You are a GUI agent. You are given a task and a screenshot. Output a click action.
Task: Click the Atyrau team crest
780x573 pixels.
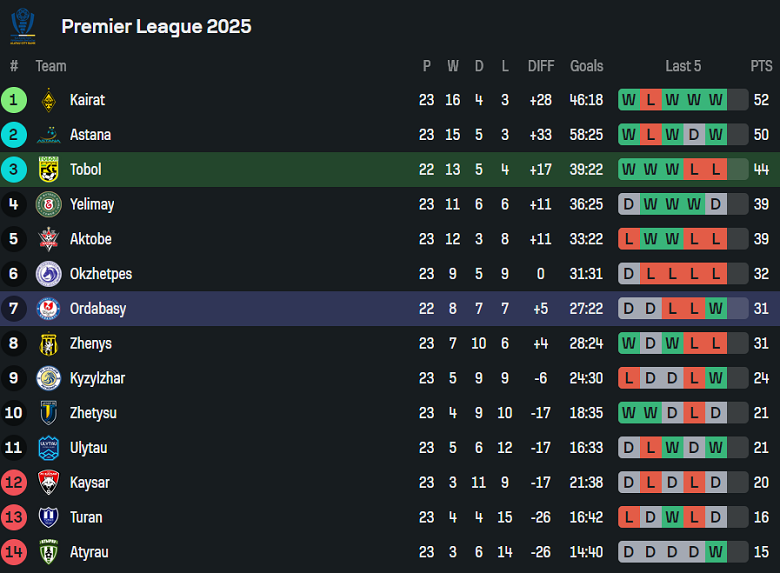click(x=48, y=552)
